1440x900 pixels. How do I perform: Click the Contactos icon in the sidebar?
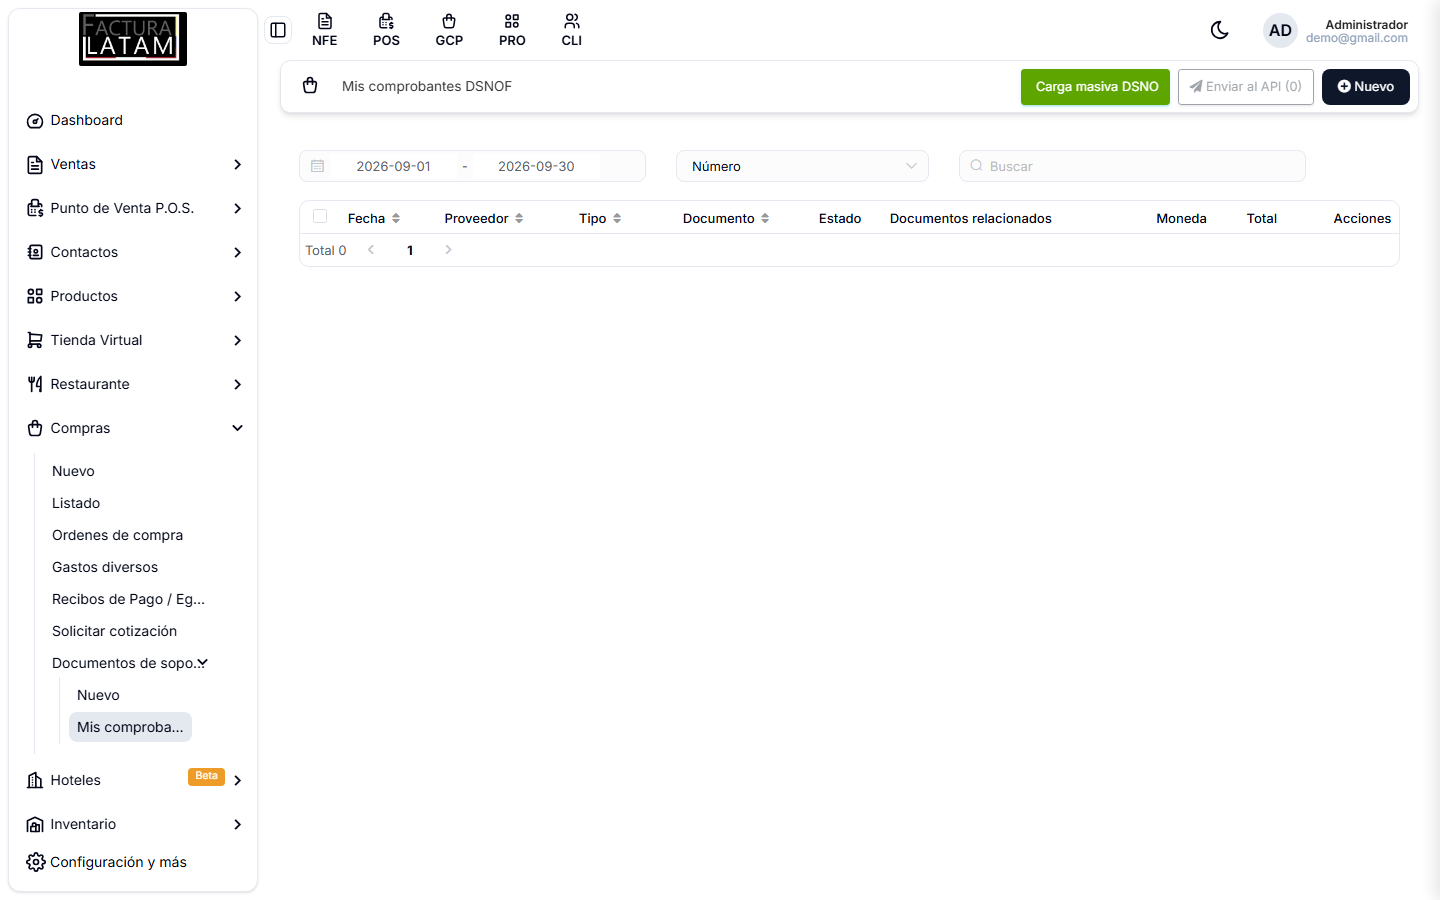coord(35,252)
